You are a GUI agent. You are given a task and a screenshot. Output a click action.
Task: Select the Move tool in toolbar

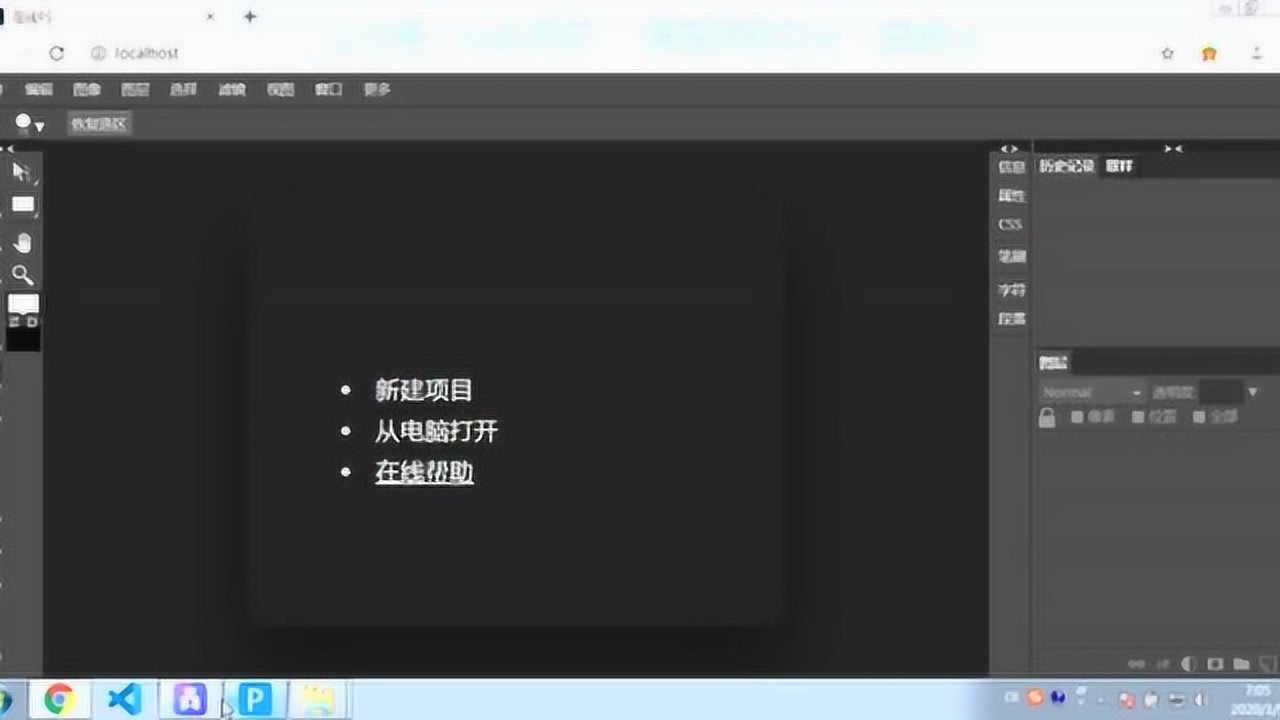click(22, 173)
